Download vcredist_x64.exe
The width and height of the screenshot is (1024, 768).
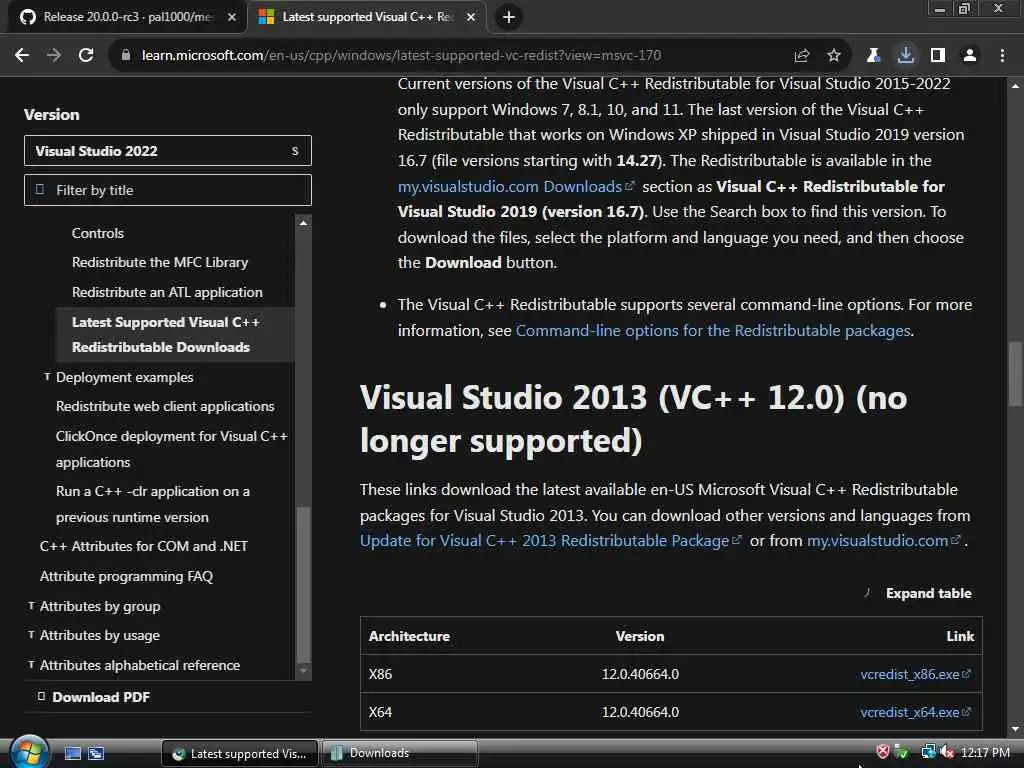pos(916,712)
